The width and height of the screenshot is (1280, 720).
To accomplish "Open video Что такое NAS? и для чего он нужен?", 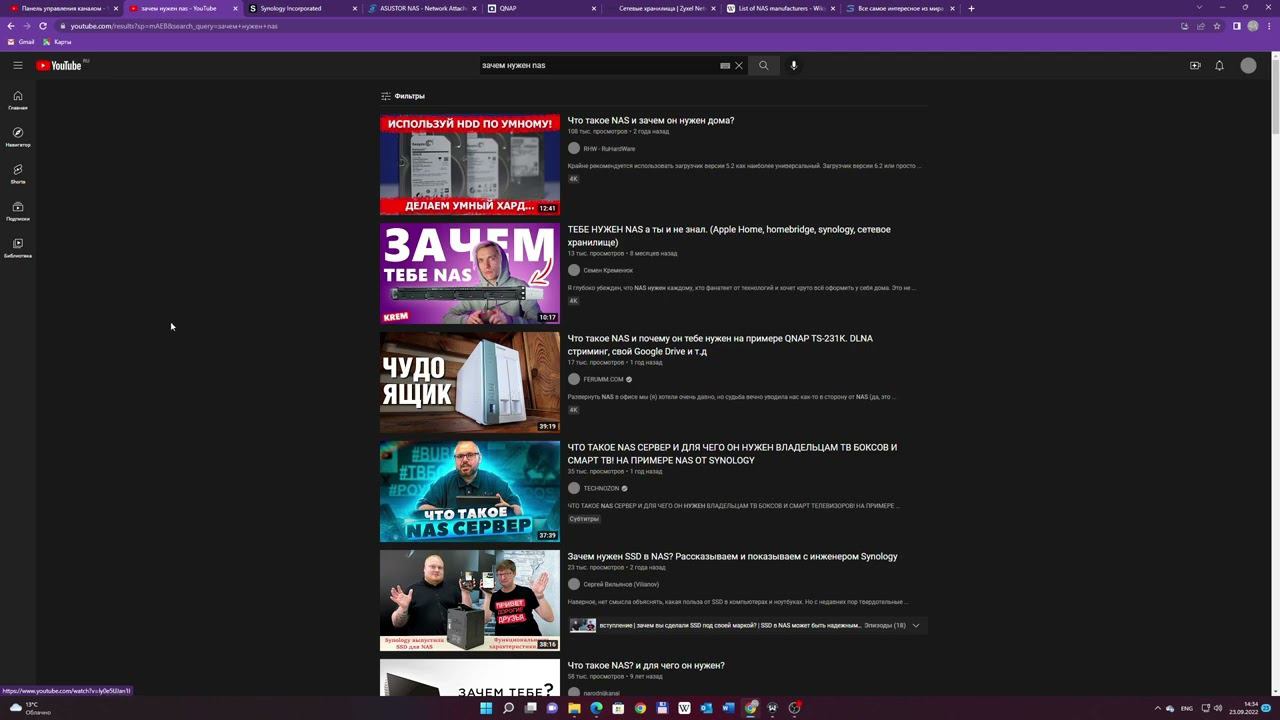I will pyautogui.click(x=646, y=665).
